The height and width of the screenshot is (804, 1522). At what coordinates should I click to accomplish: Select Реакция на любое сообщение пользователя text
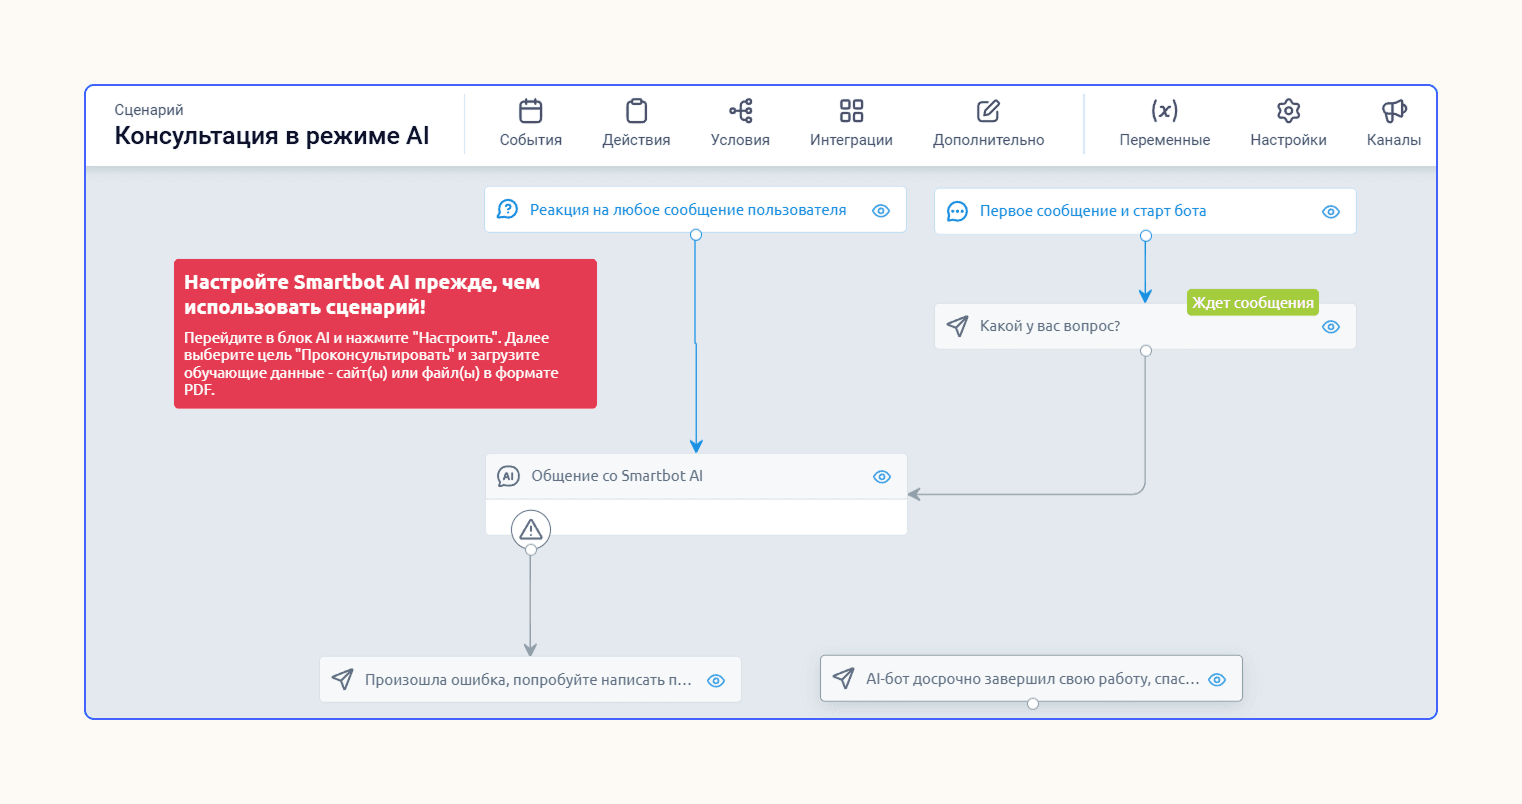pos(688,210)
